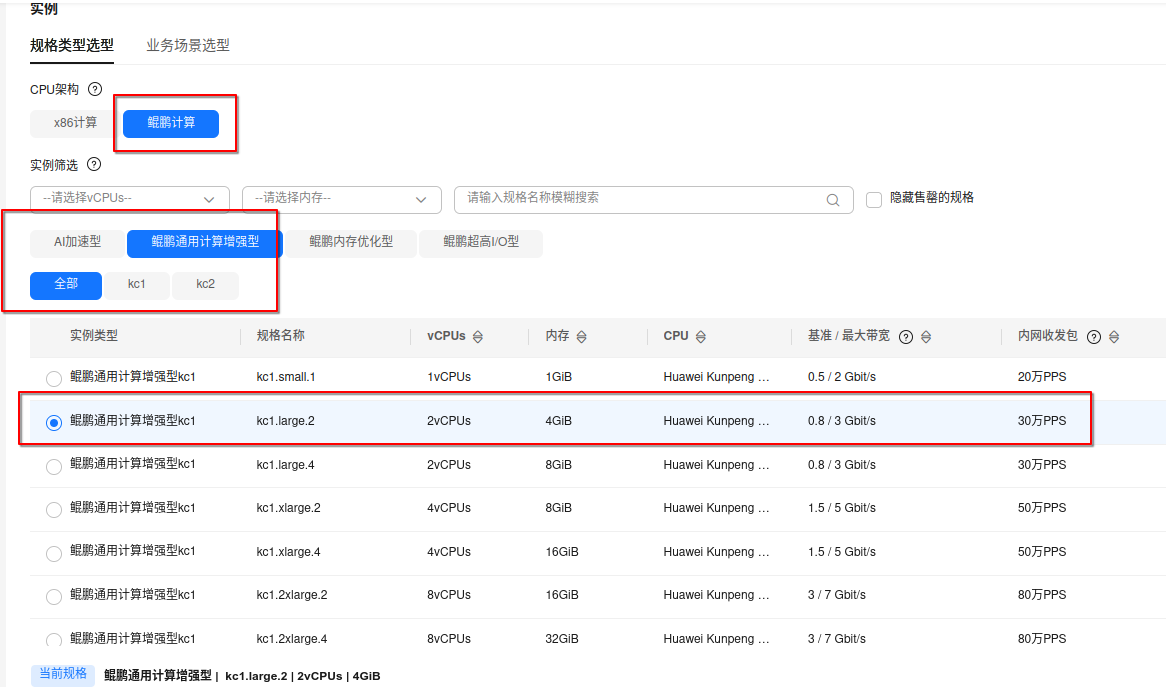Select the AI加速型 instance family
This screenshot has height=687, width=1166.
click(x=77, y=243)
